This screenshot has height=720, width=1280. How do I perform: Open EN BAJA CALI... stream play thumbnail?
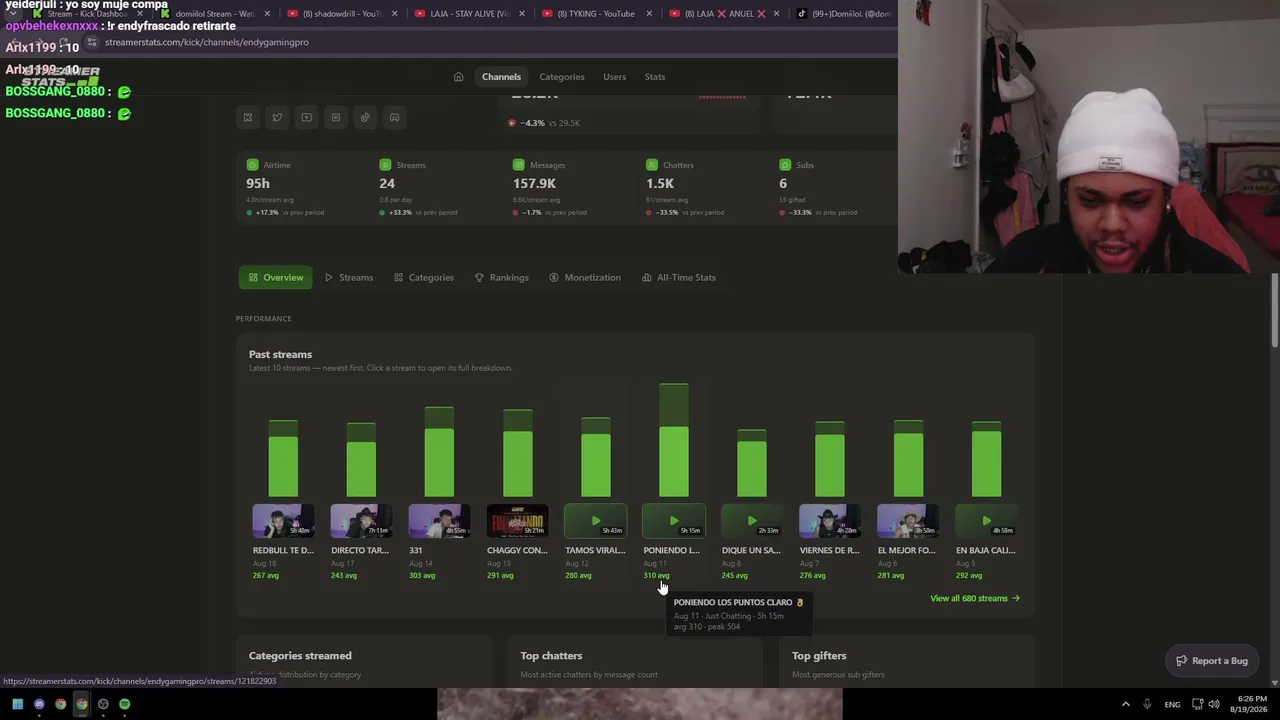tap(985, 521)
